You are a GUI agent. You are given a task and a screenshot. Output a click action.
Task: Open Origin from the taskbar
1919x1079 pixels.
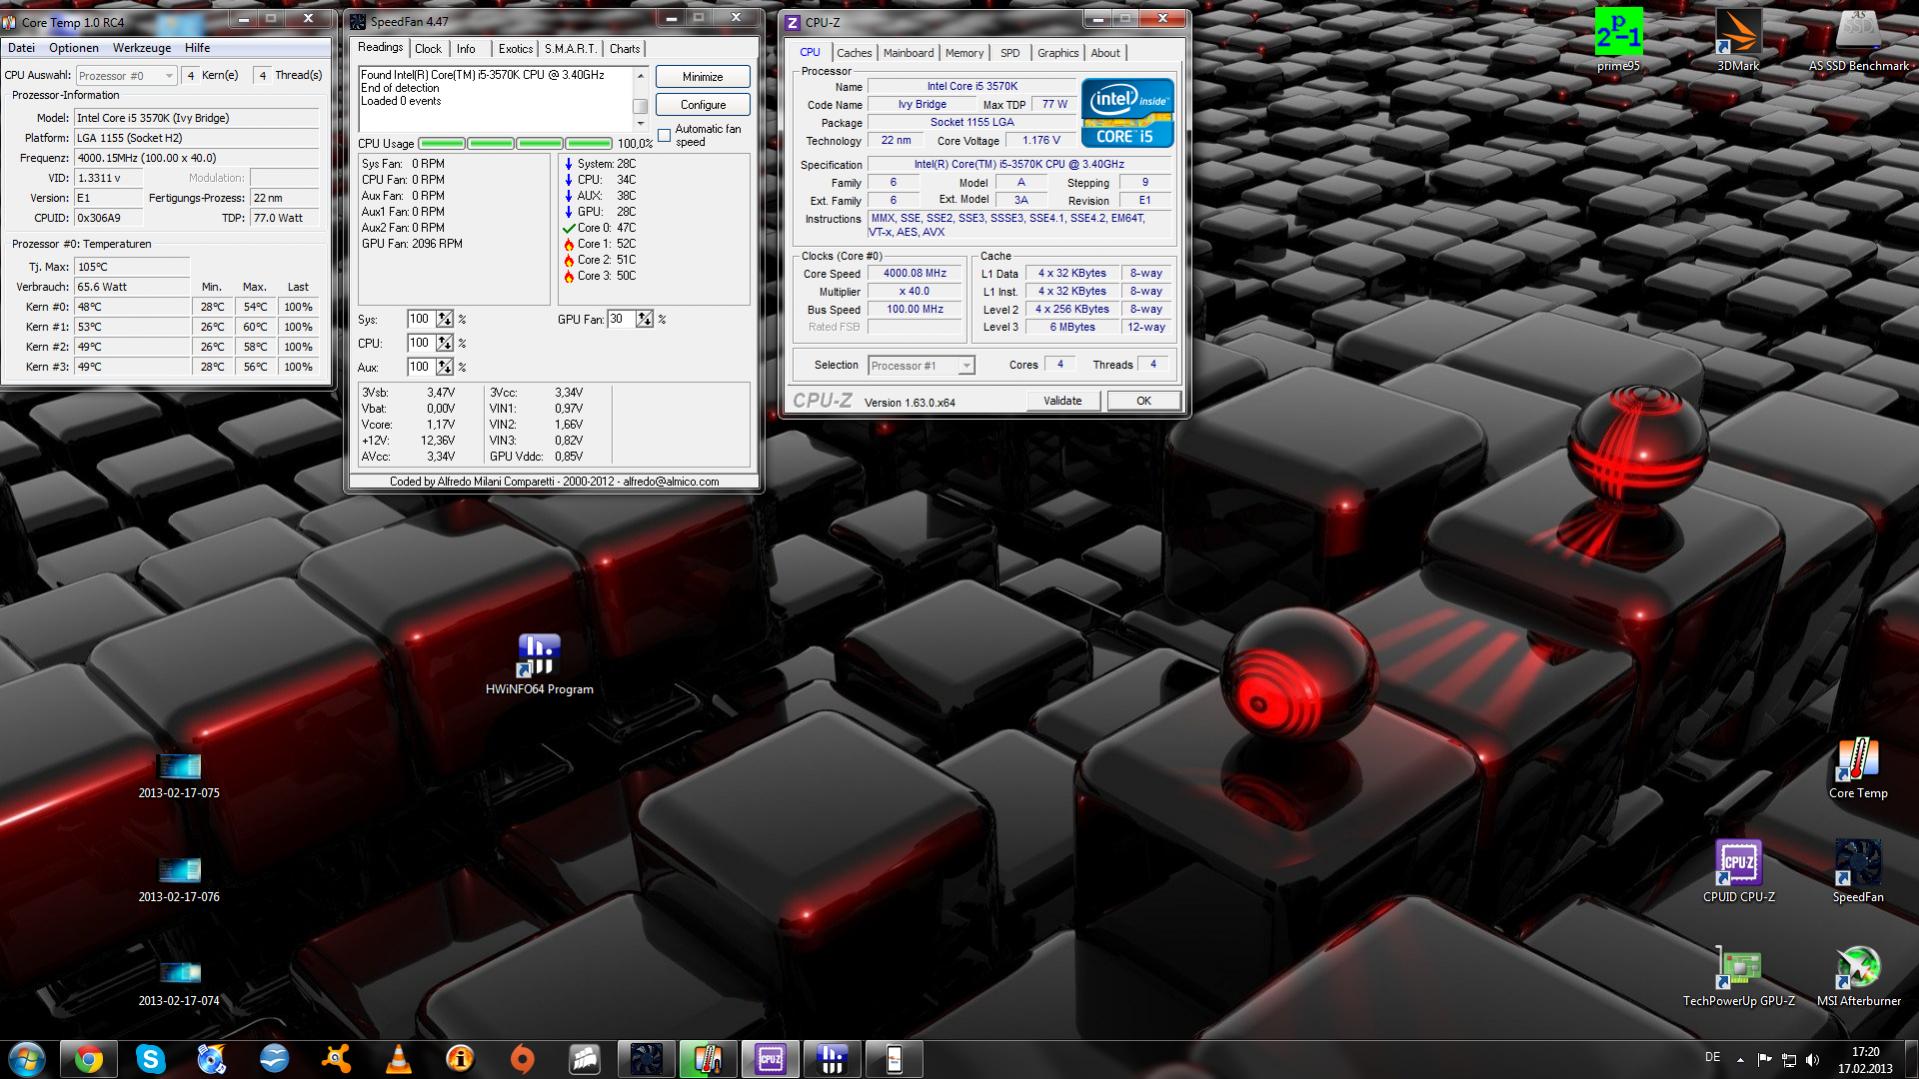[523, 1059]
